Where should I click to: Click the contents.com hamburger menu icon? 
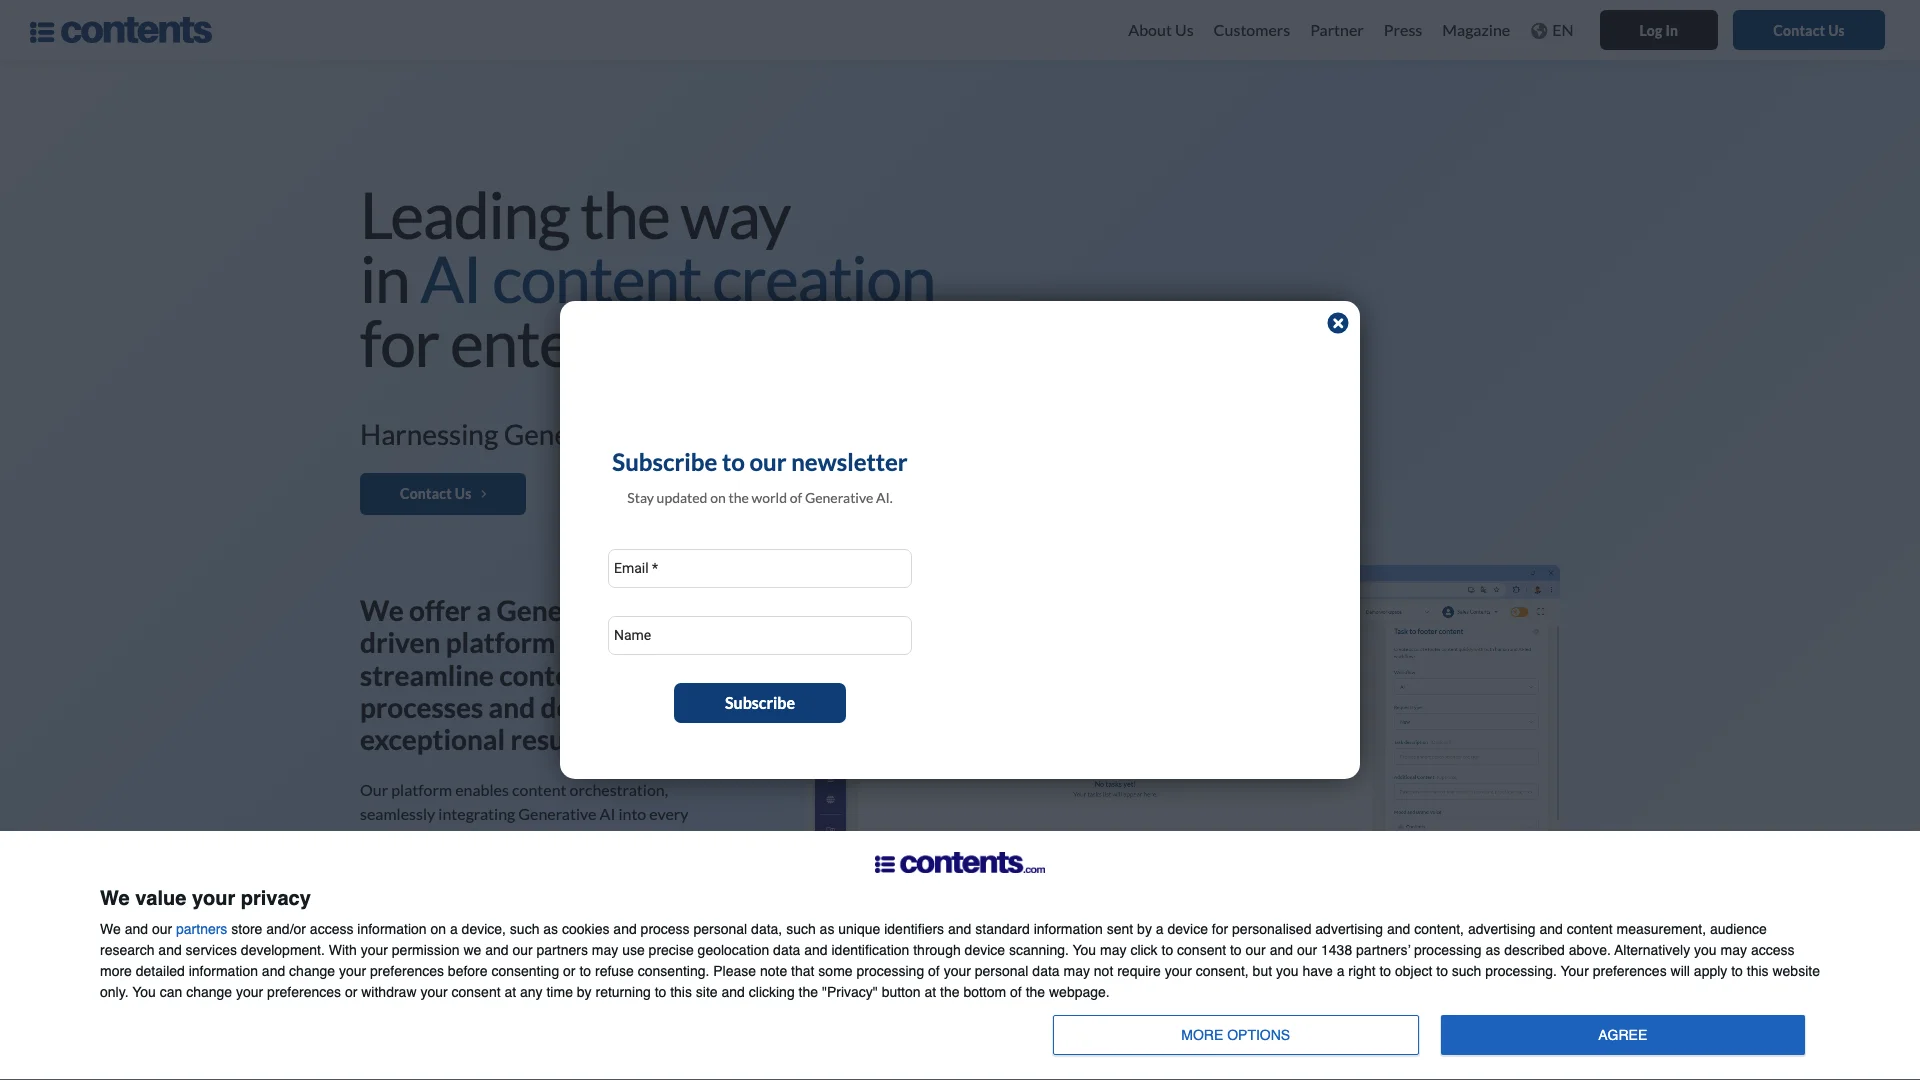coord(41,29)
